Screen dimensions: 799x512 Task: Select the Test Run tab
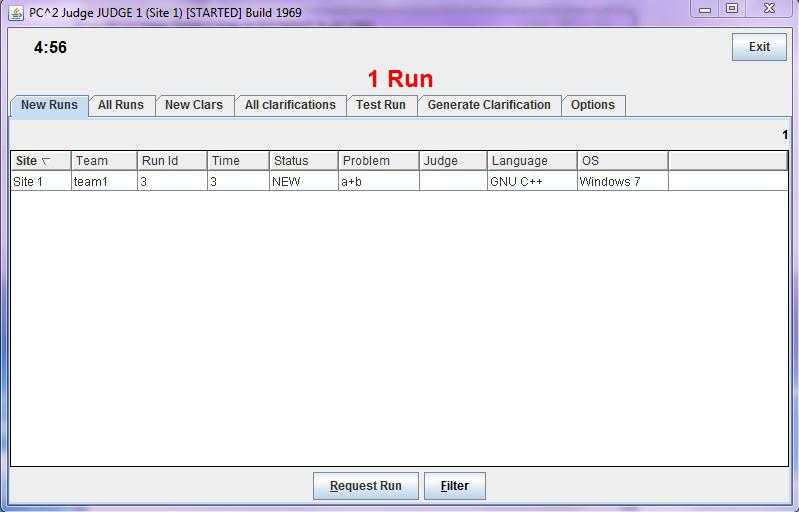coord(381,105)
